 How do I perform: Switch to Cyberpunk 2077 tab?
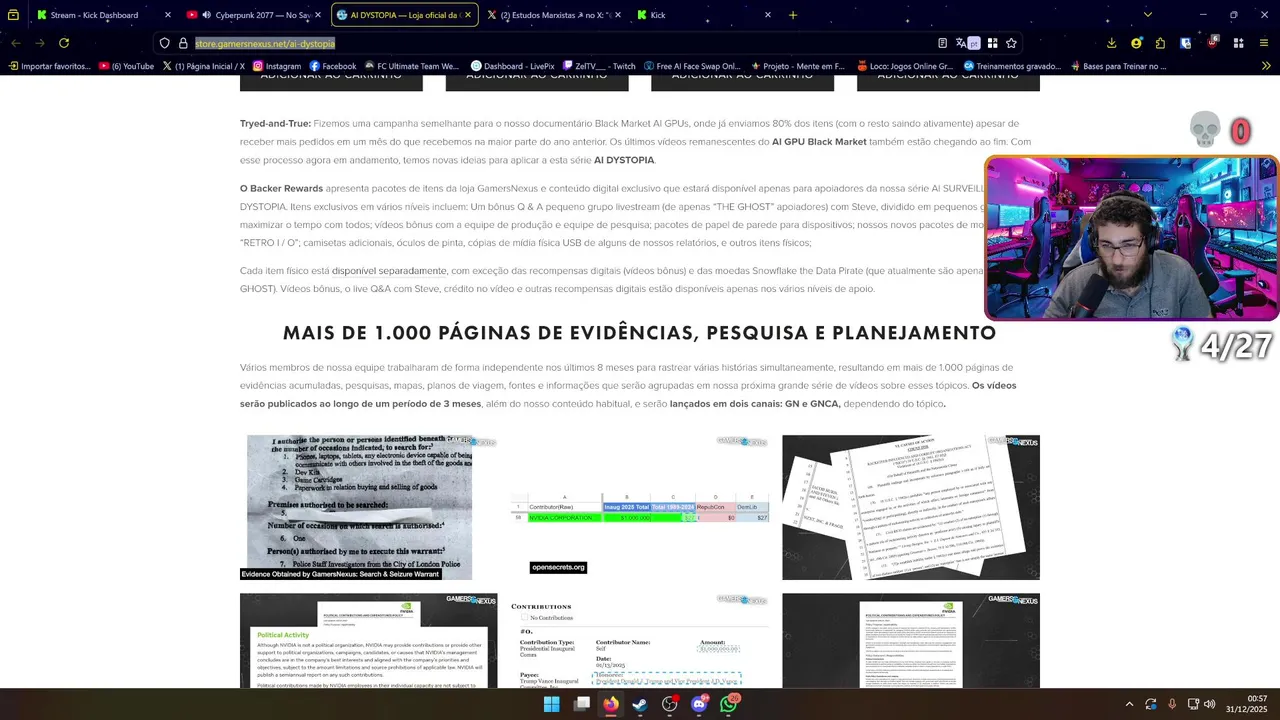point(254,15)
